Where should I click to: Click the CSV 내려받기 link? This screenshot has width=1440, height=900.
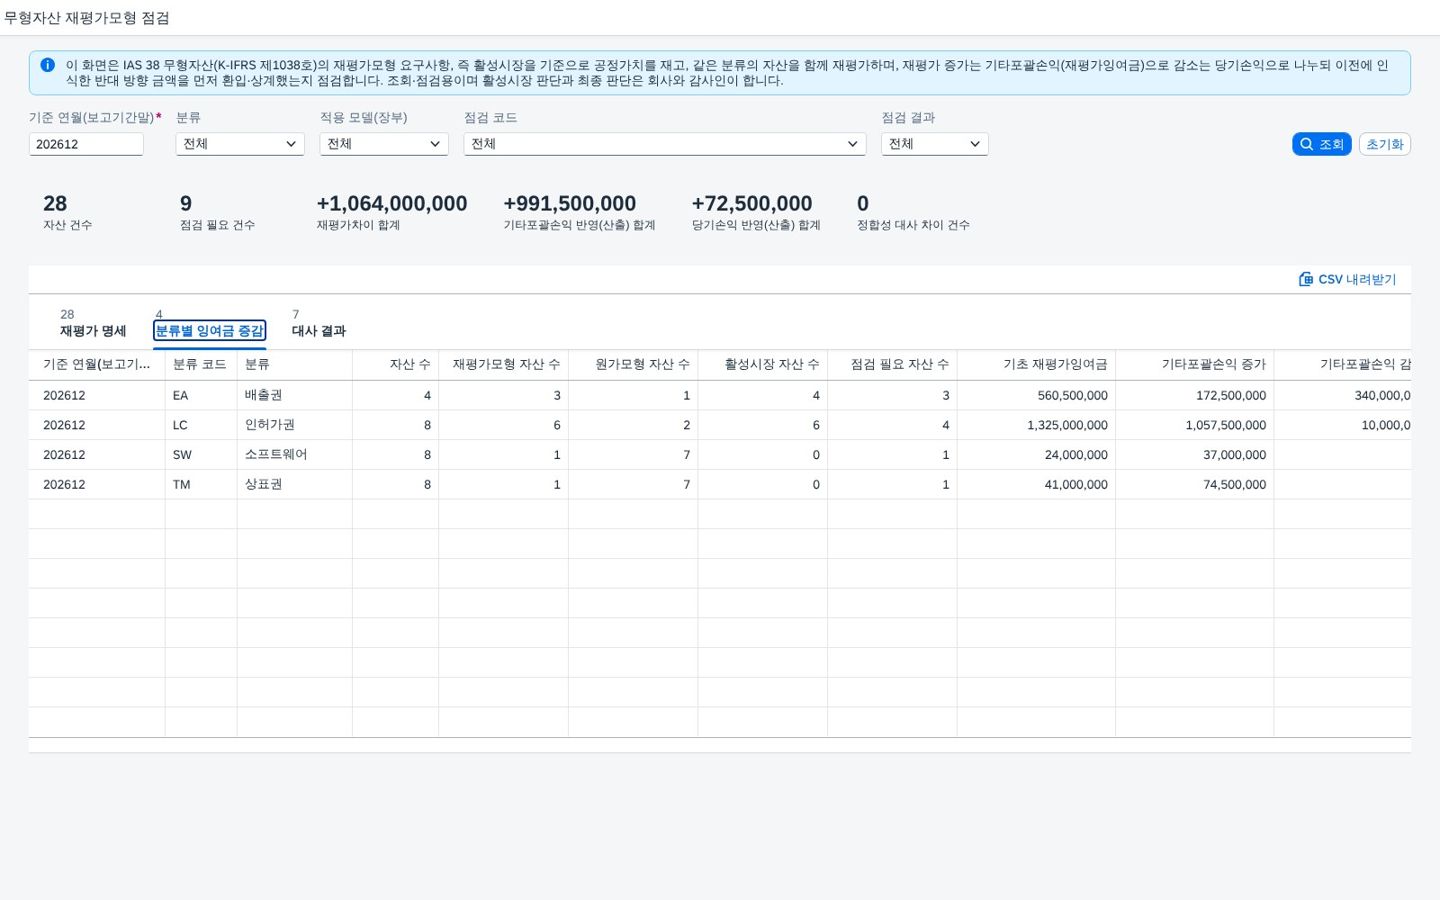[1347, 279]
